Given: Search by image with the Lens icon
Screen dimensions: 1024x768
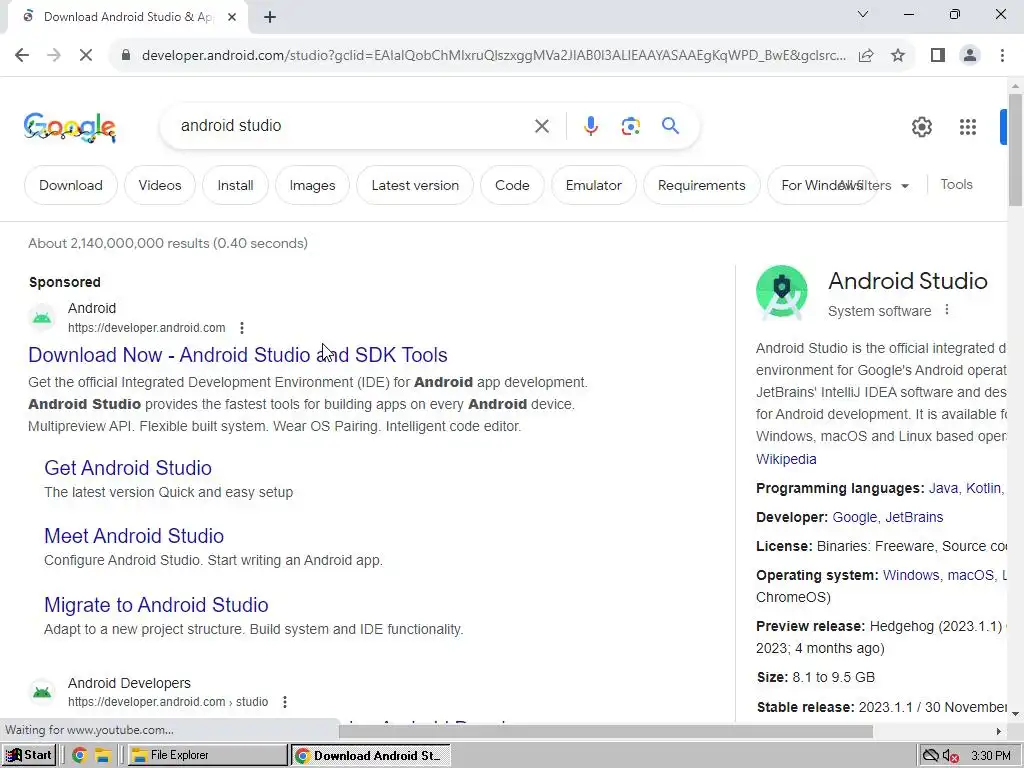Looking at the screenshot, I should (x=630, y=126).
